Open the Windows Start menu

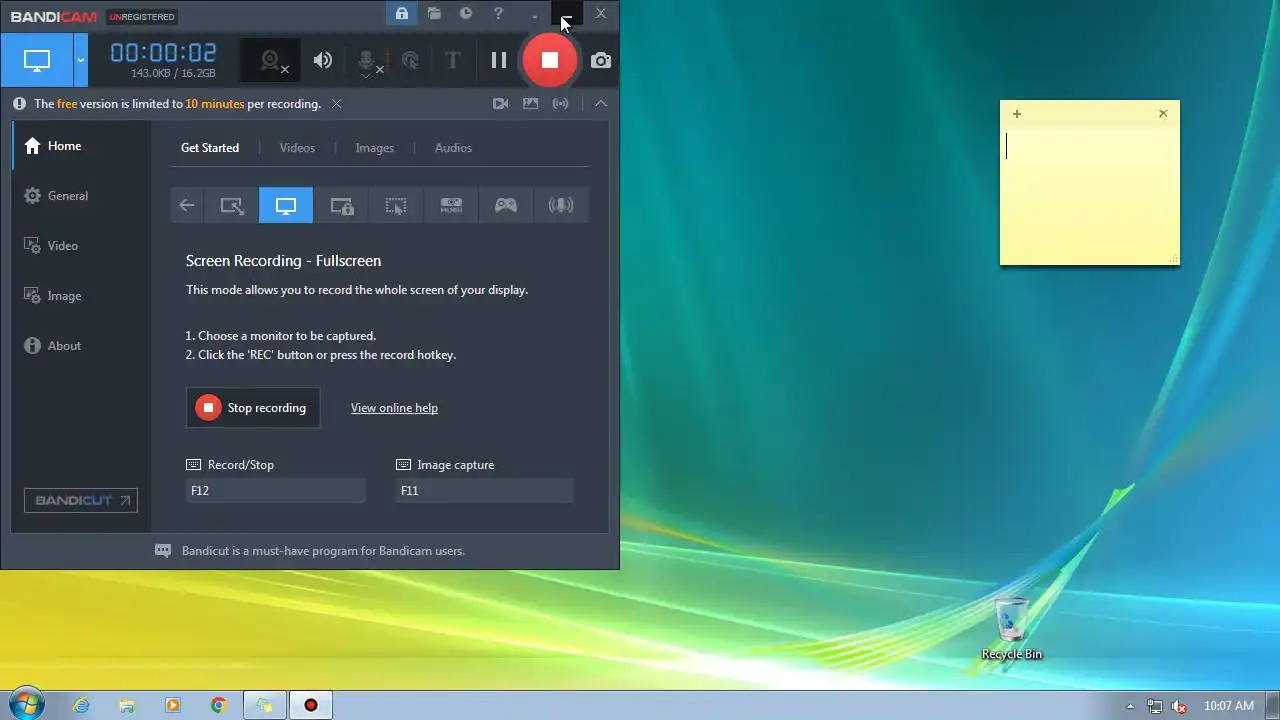tap(26, 704)
